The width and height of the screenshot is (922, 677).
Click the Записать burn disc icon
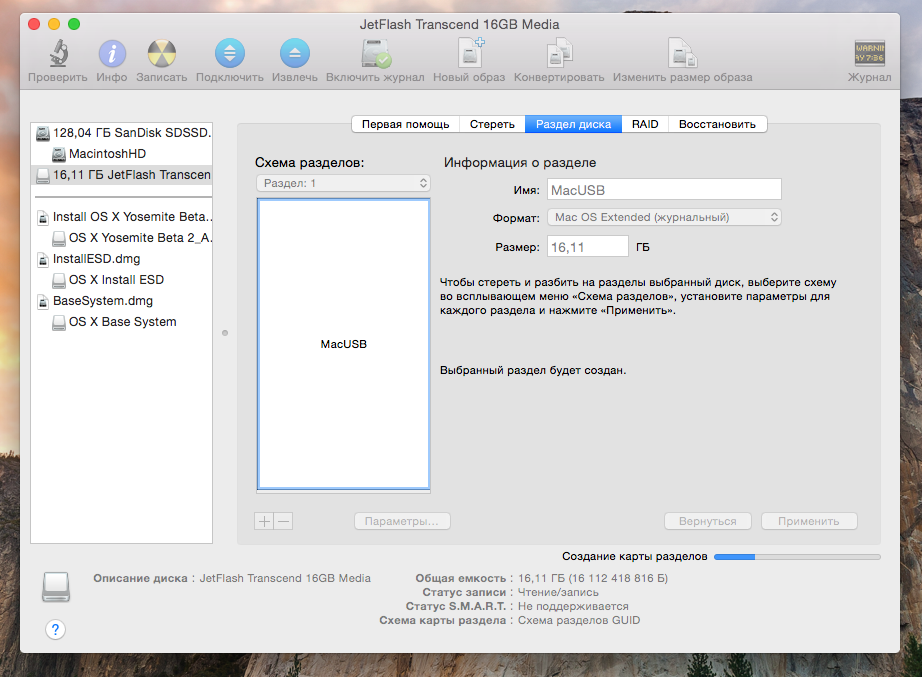click(x=162, y=54)
